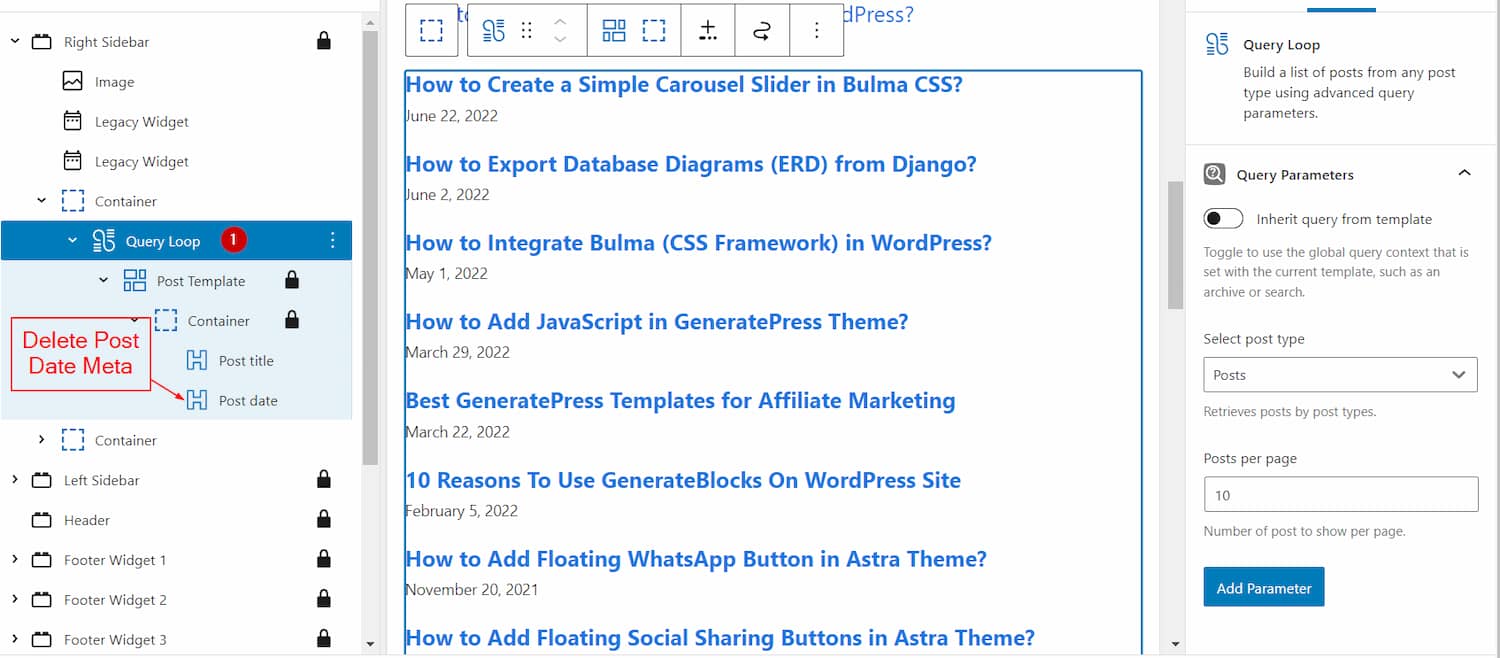Open the Bulma CSS carousel slider post link

pyautogui.click(x=683, y=85)
